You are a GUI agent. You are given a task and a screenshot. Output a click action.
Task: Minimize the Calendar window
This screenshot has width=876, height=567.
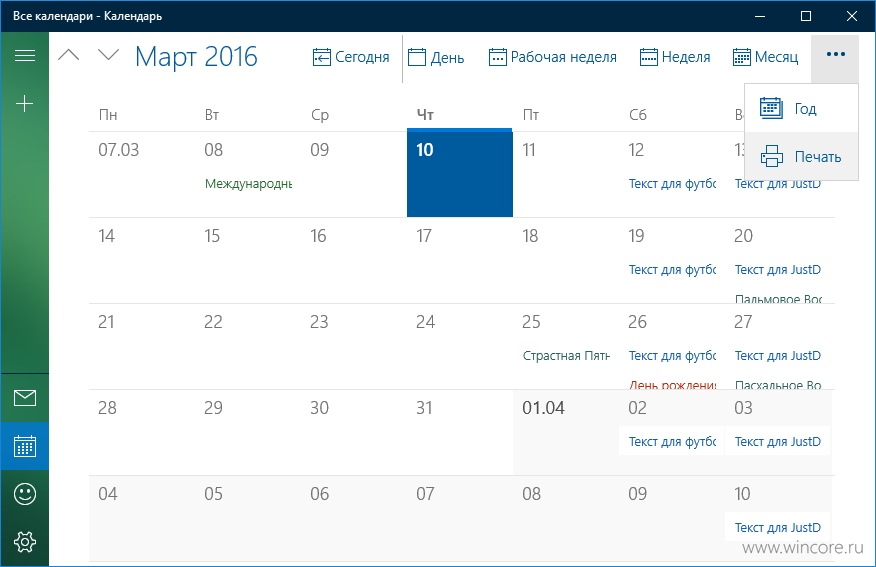coord(760,16)
